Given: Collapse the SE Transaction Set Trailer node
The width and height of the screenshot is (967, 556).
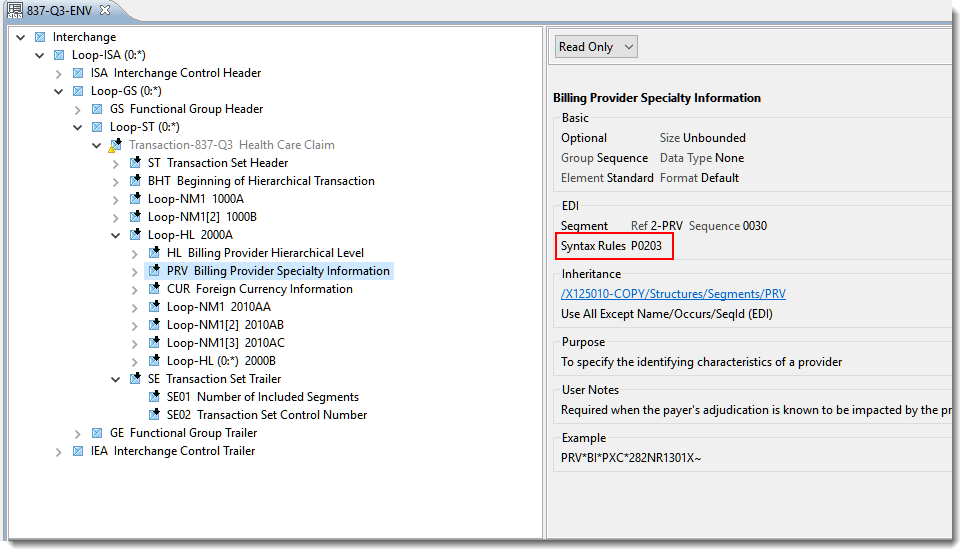Looking at the screenshot, I should pyautogui.click(x=117, y=379).
